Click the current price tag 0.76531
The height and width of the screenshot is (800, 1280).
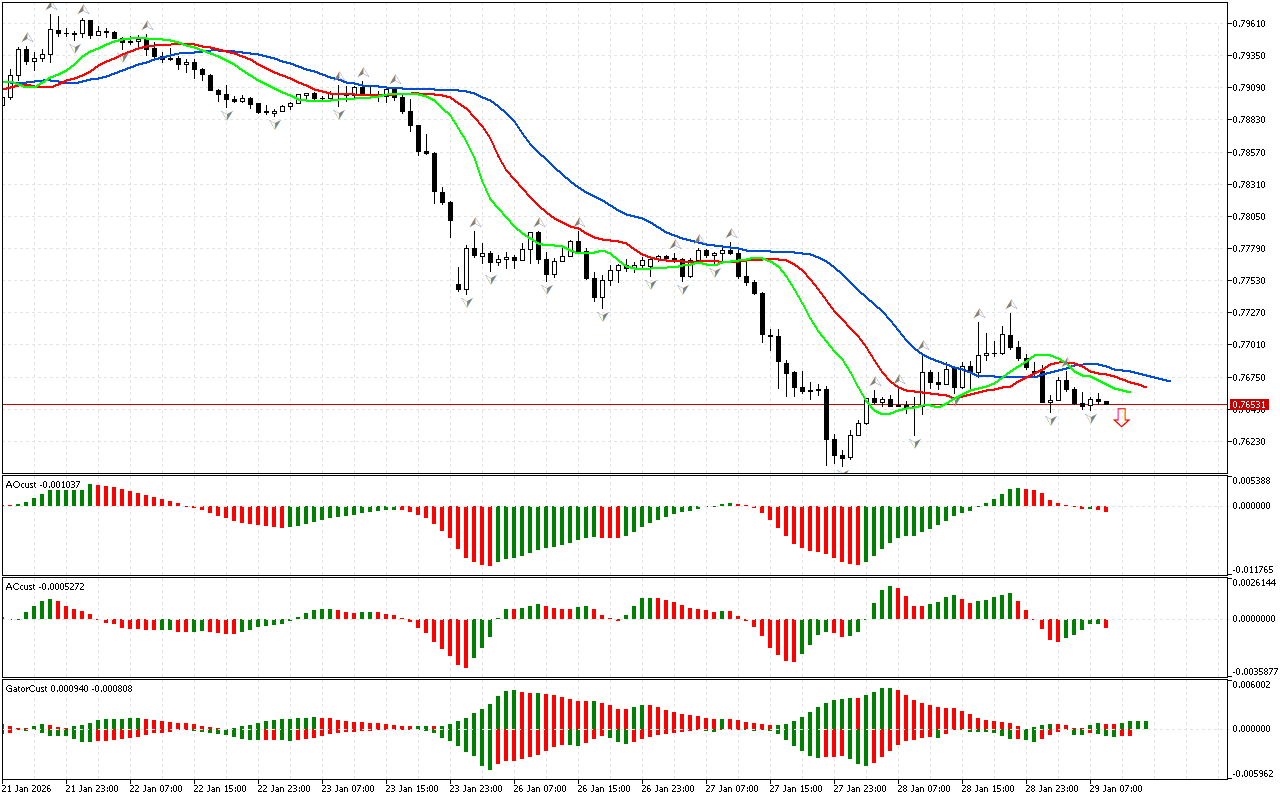1249,405
